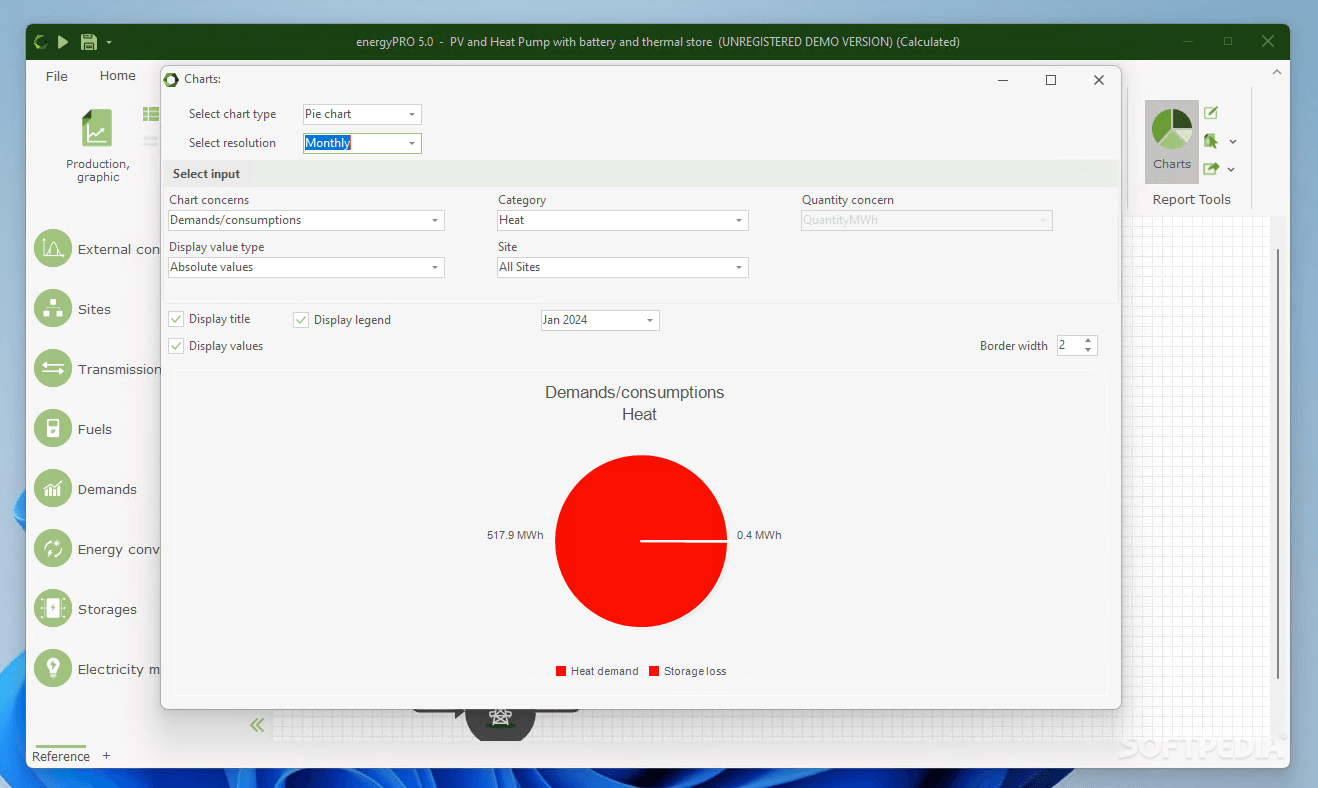Collapse the ribbon with the up chevron
This screenshot has height=788, width=1318.
click(x=1276, y=72)
